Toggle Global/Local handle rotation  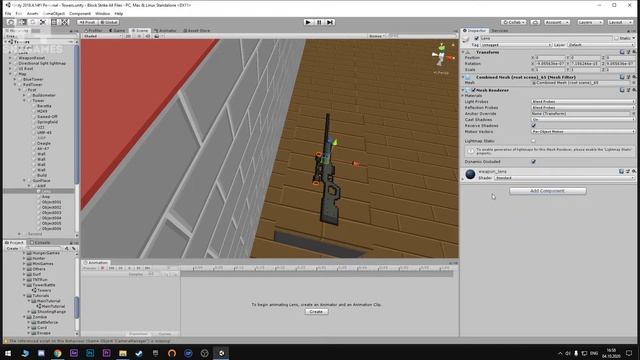coord(109,22)
